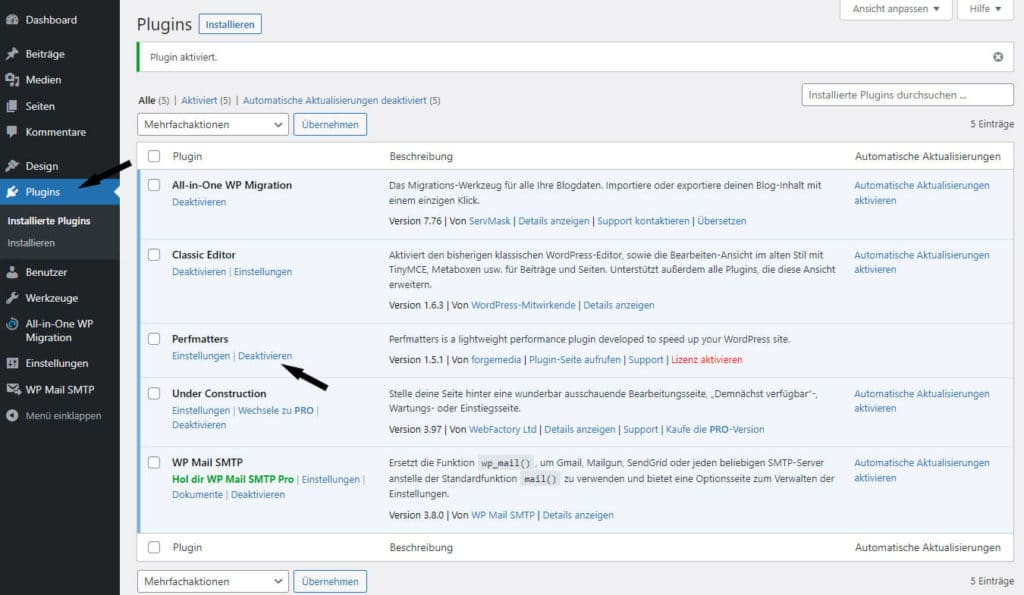Open the top Mehrfachaktionen dropdown
1024x595 pixels.
(213, 124)
